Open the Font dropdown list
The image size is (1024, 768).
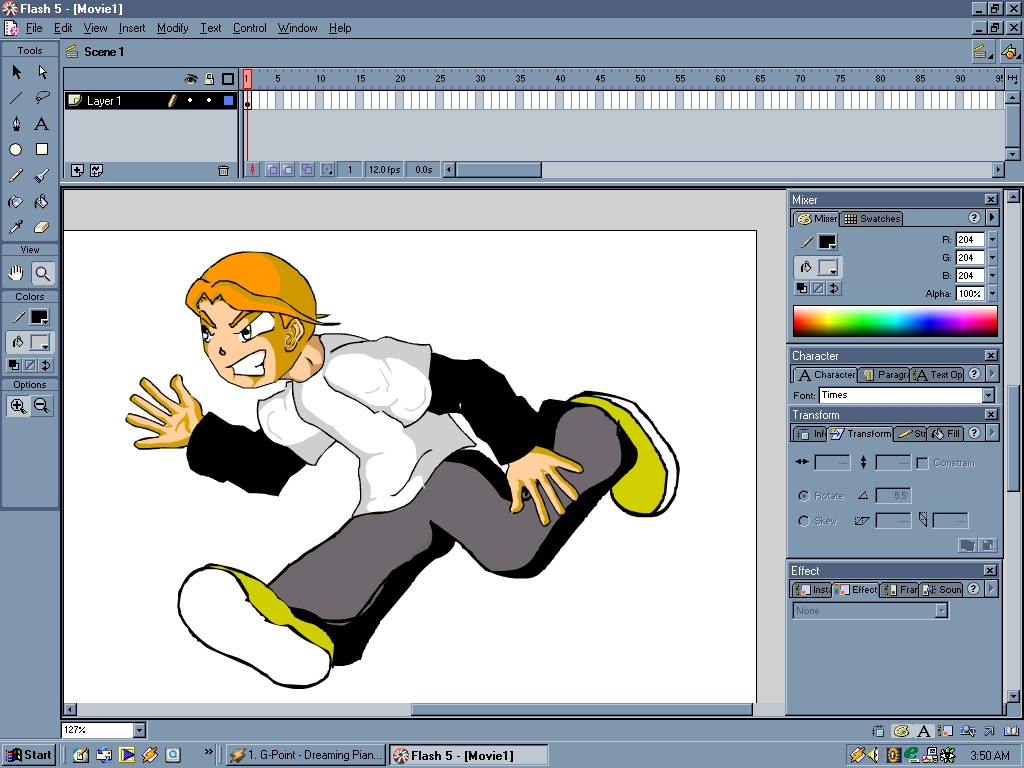coord(988,395)
